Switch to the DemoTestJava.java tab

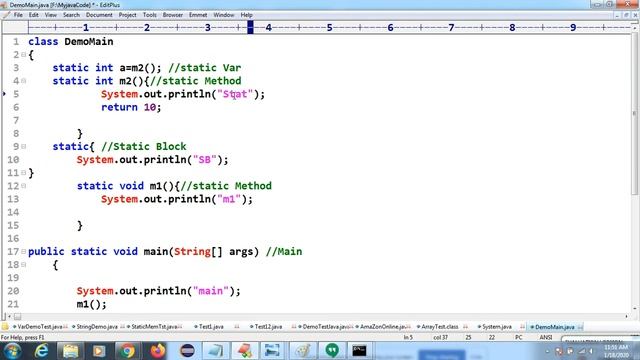point(325,327)
